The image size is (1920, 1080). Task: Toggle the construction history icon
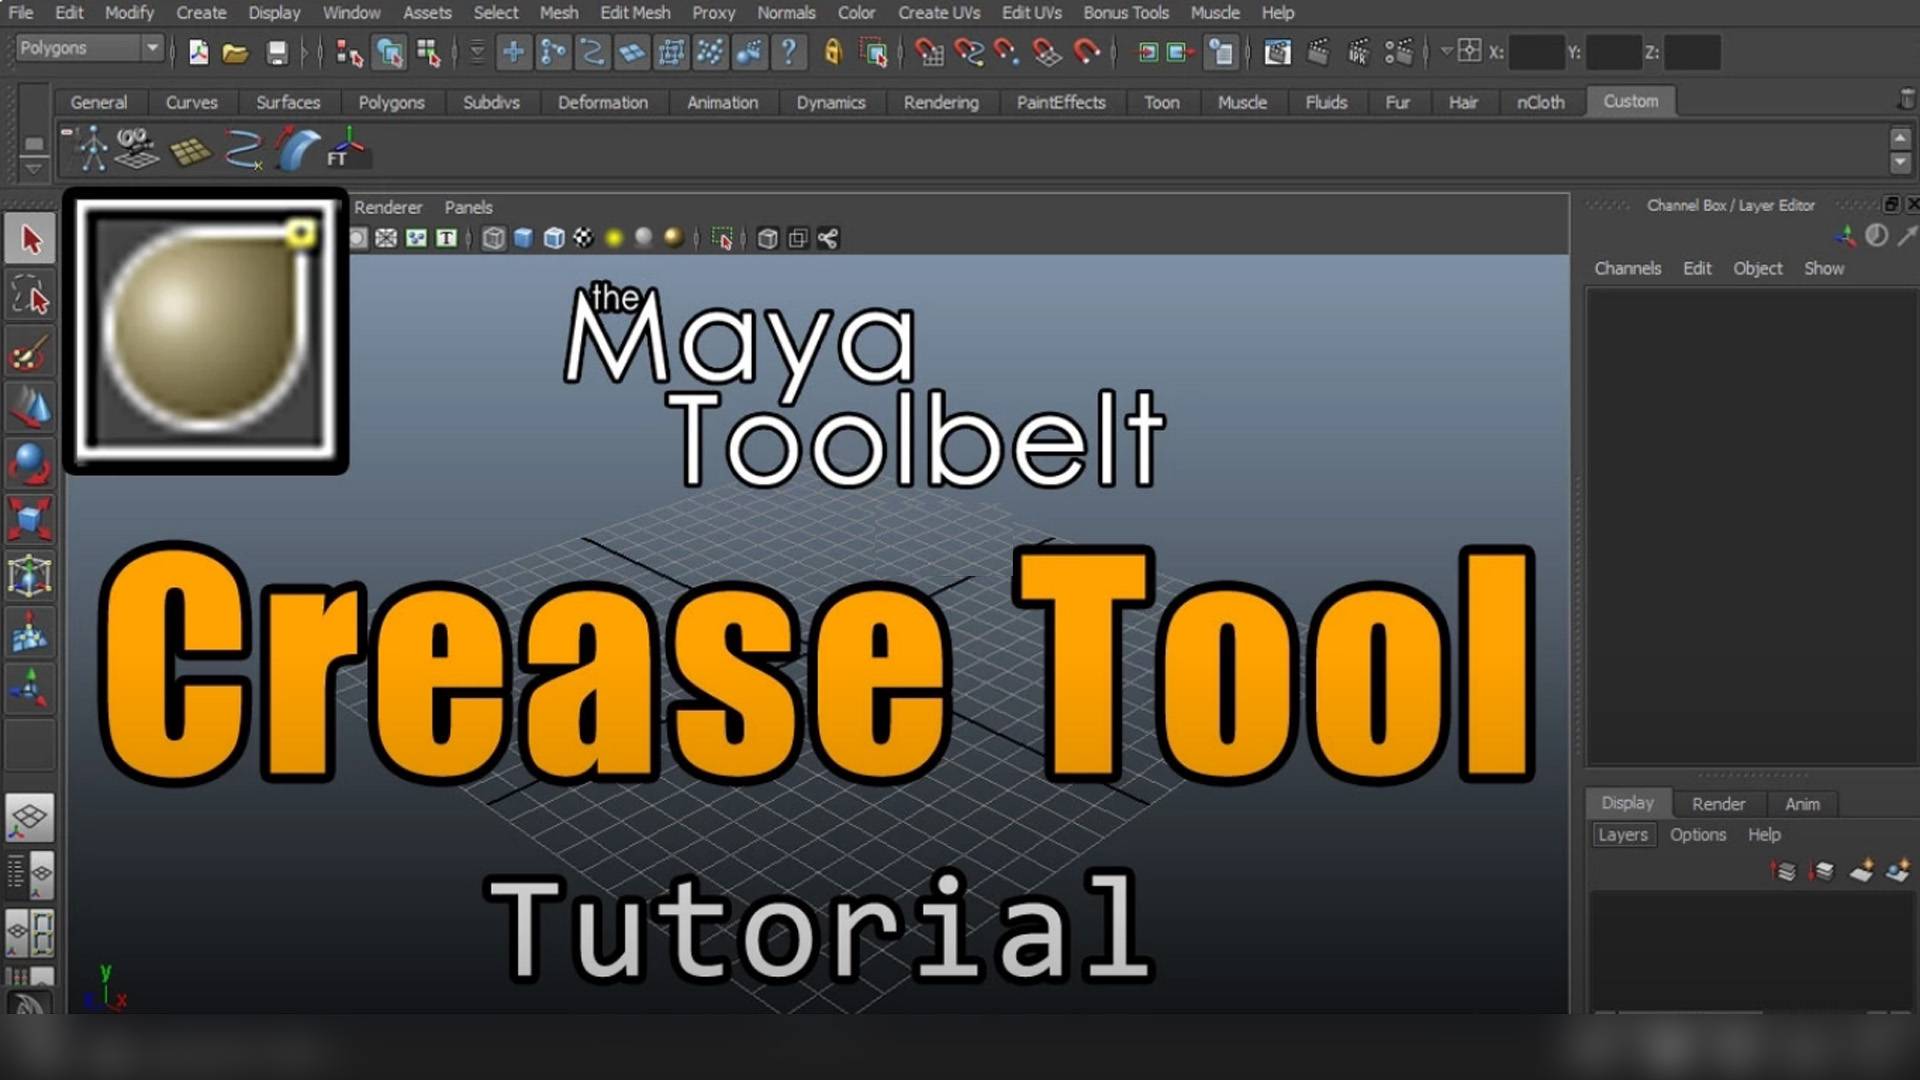point(1221,52)
